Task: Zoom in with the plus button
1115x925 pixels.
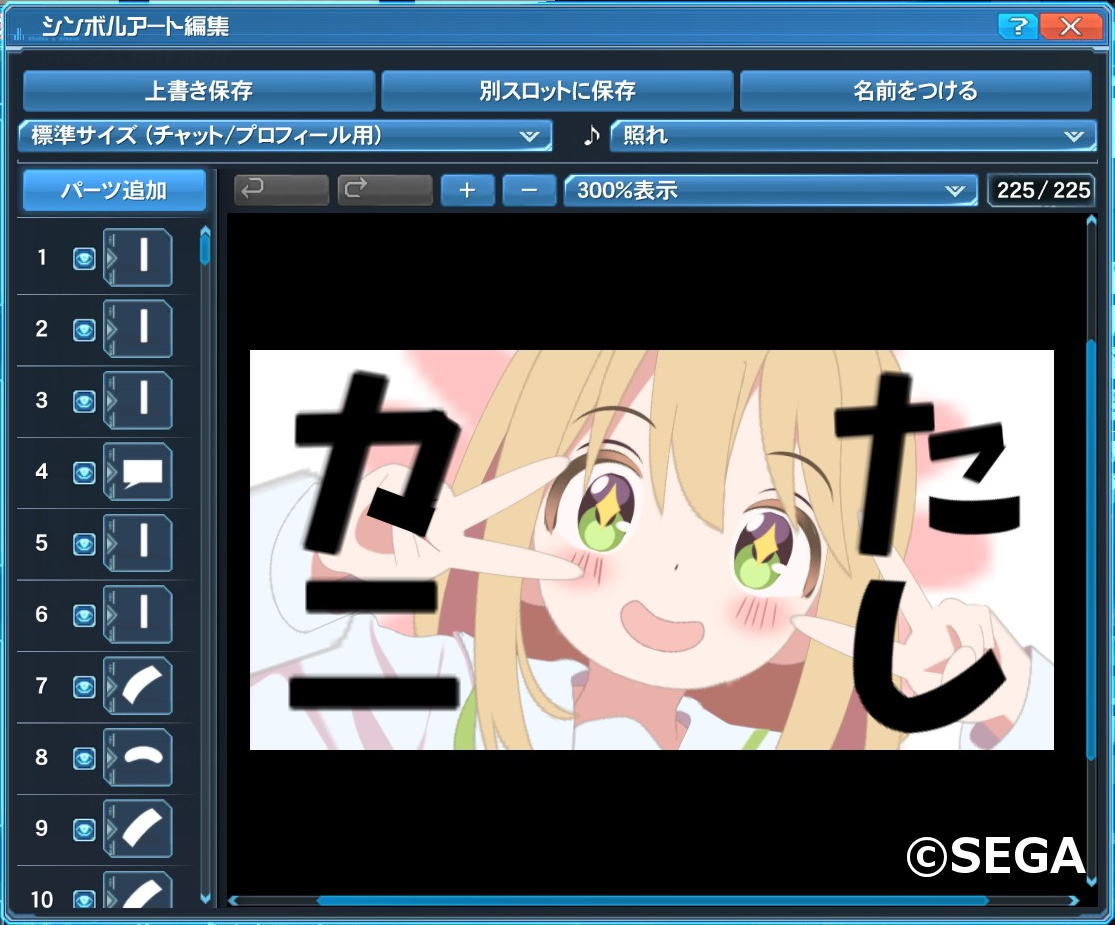Action: click(x=467, y=191)
